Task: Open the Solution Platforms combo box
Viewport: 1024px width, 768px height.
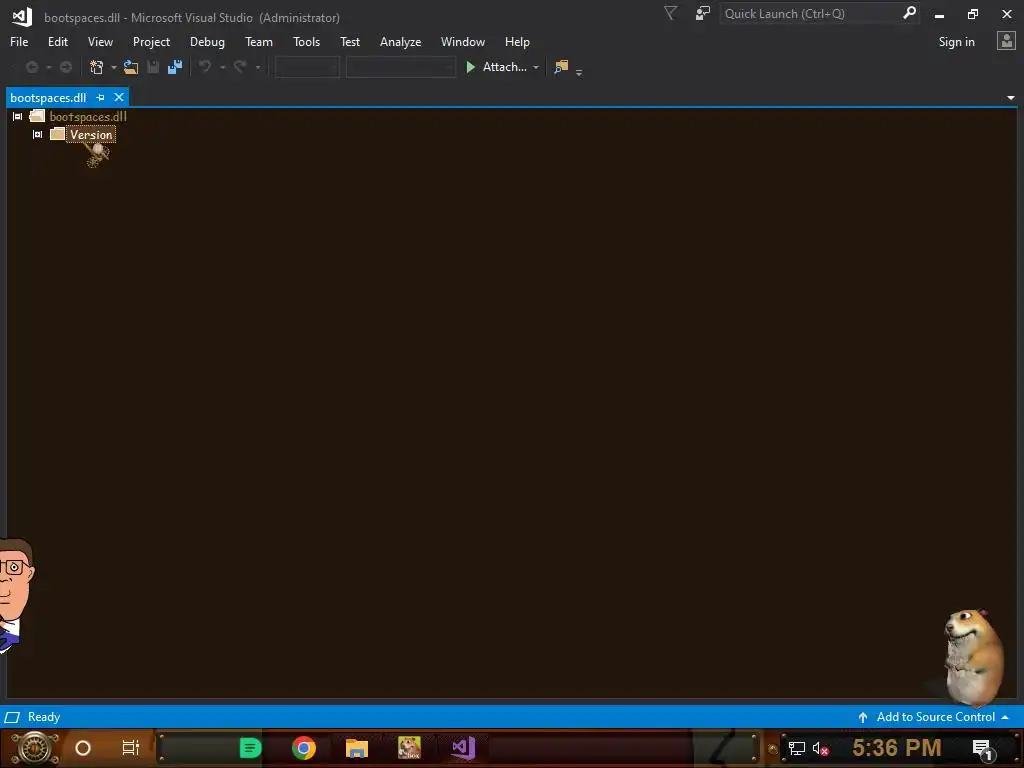Action: [x=400, y=67]
